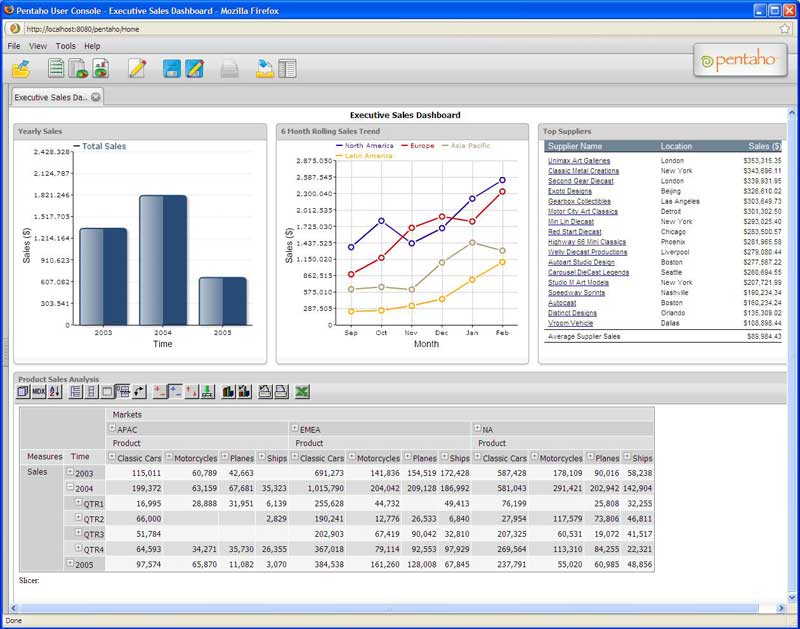Open the View menu
Screen dimensions: 800x629
pyautogui.click(x=38, y=46)
